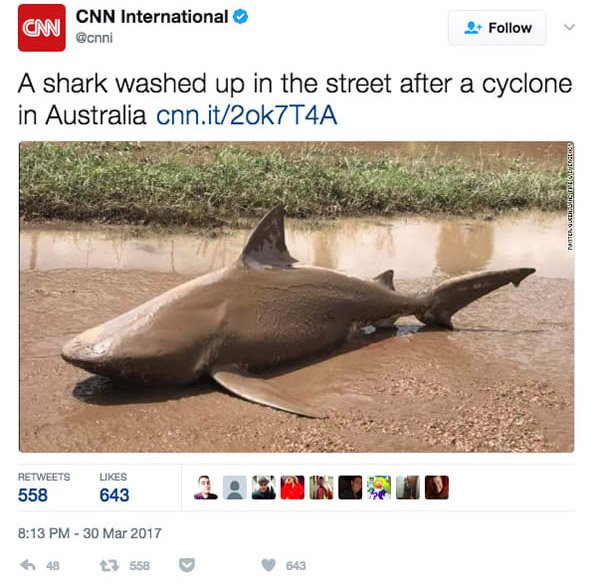Open the cnn.it/2ok7T4A link
Screen dimensions: 600x586
[x=247, y=115]
